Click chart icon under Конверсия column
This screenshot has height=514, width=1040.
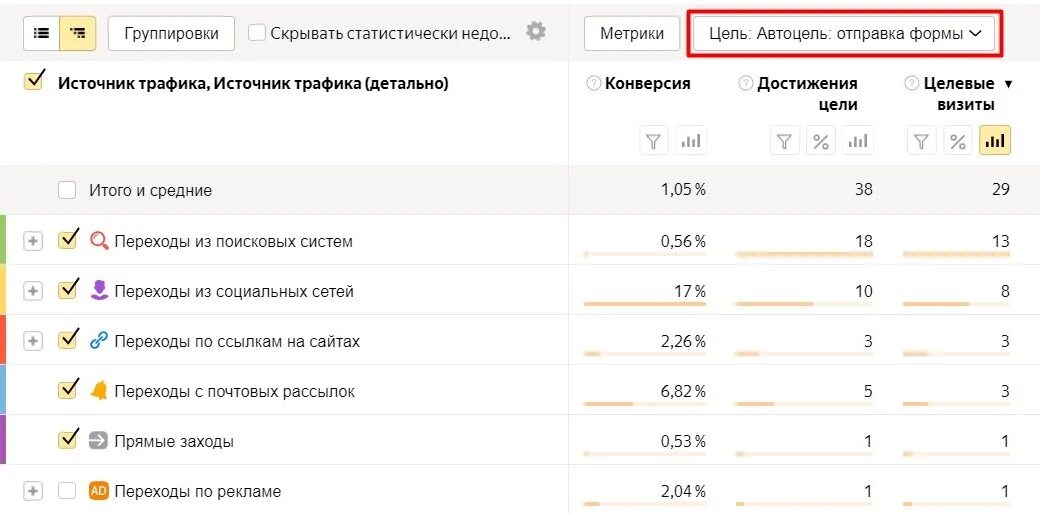(x=690, y=141)
